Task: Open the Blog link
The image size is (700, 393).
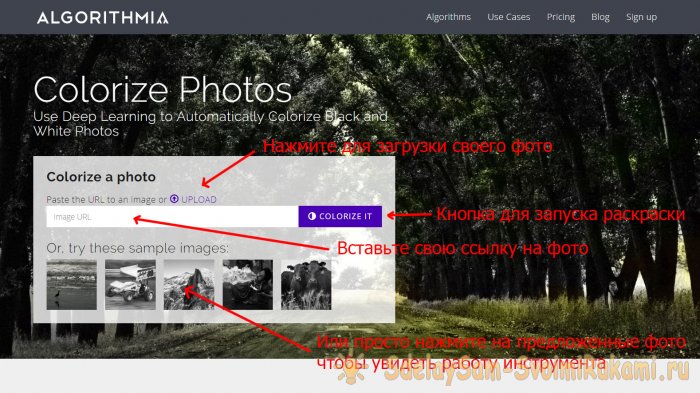Action: (x=600, y=17)
